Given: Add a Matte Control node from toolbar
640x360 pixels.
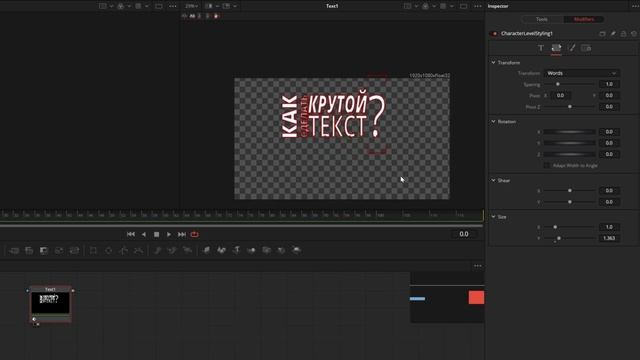Looking at the screenshot, I should pyautogui.click(x=44, y=250).
